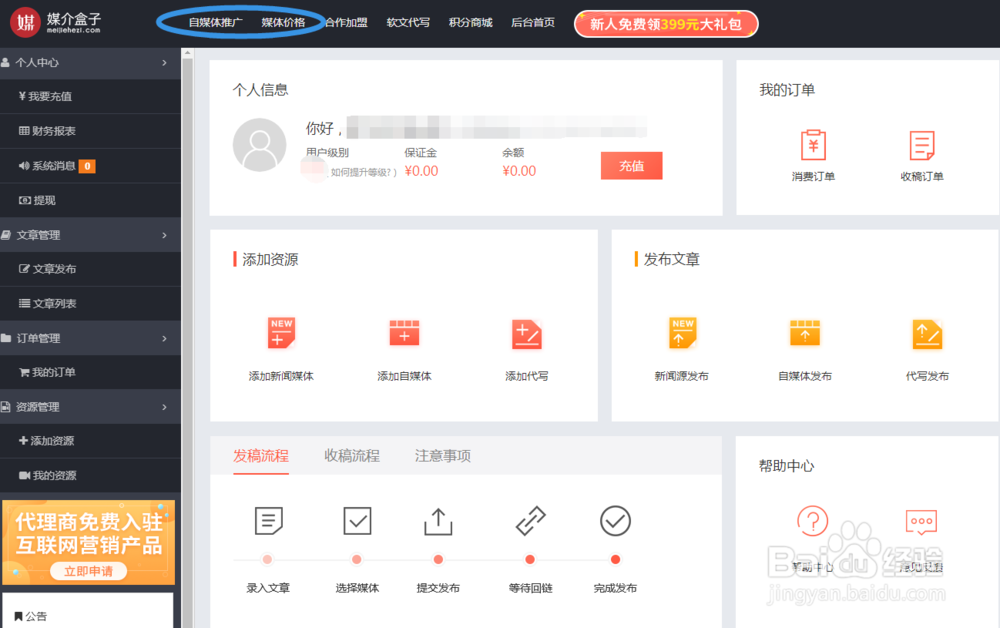The image size is (1000, 628).
Task: Switch to the 注意事项 tab
Action: [x=443, y=456]
